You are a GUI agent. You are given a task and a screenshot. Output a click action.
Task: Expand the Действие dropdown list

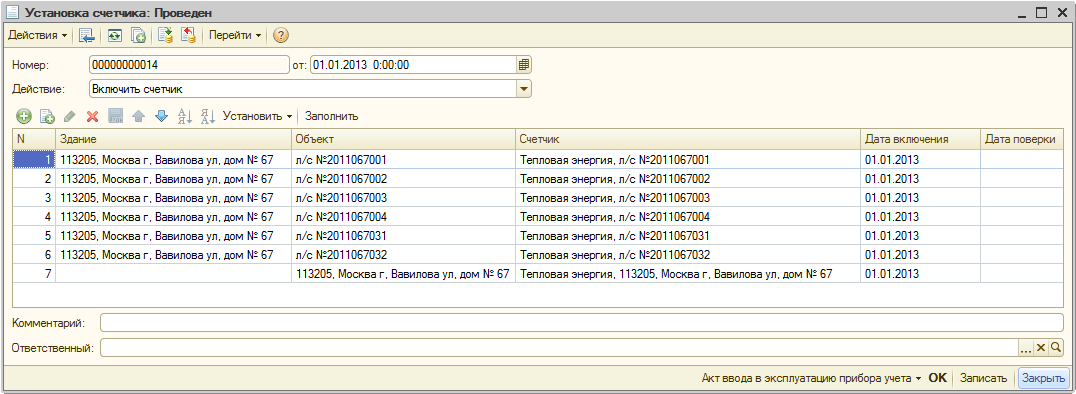524,89
